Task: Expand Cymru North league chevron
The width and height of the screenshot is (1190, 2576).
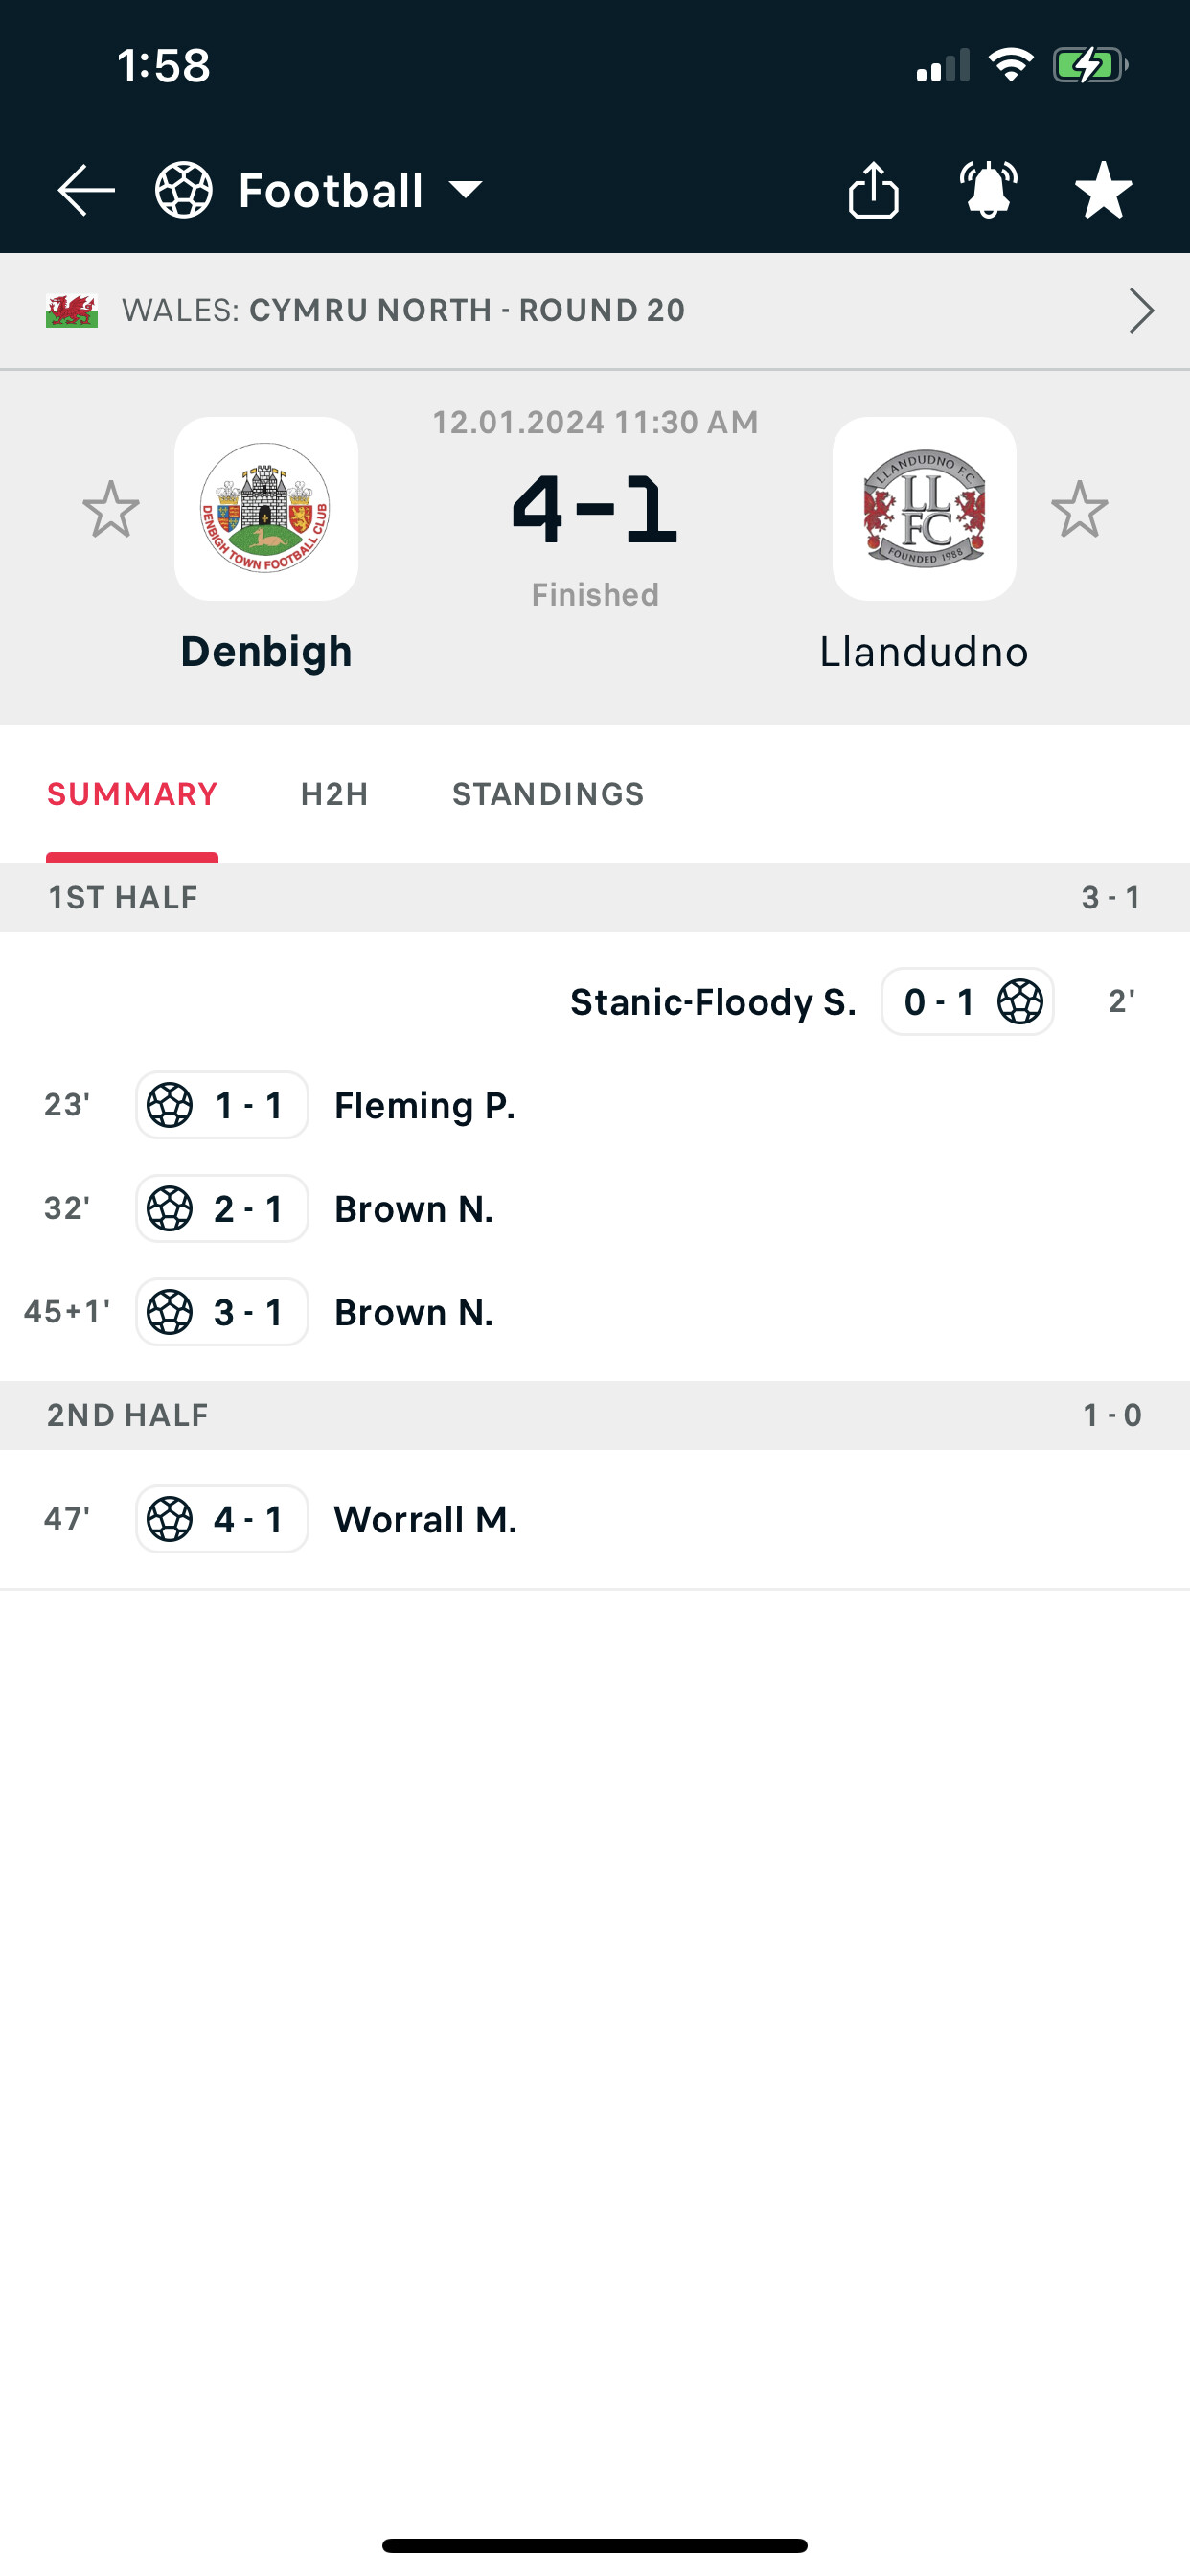Action: click(x=1141, y=311)
